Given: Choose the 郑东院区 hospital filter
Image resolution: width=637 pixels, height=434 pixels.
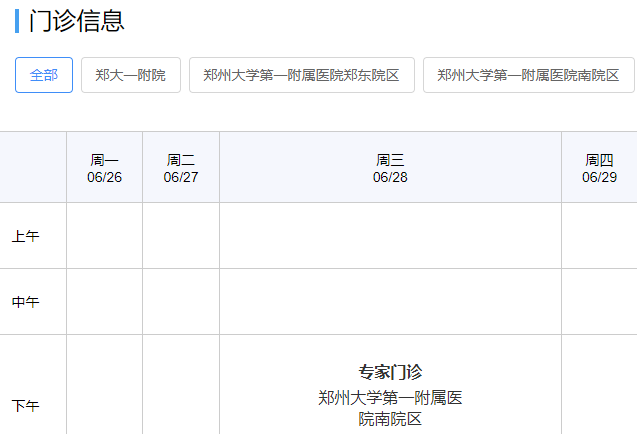Looking at the screenshot, I should [301, 75].
